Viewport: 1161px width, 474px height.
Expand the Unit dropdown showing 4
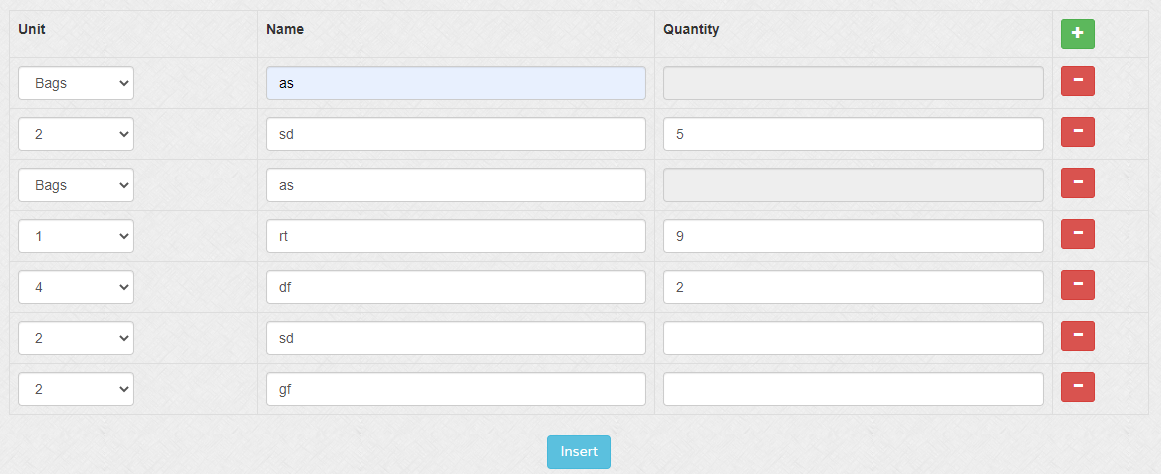76,287
